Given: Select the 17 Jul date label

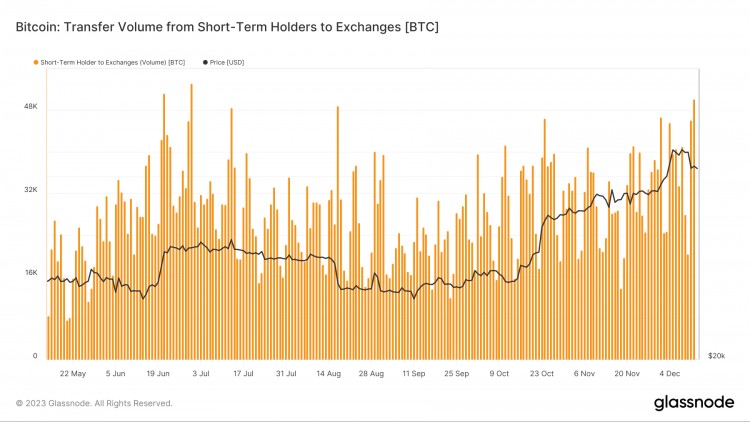Looking at the screenshot, I should [x=243, y=374].
